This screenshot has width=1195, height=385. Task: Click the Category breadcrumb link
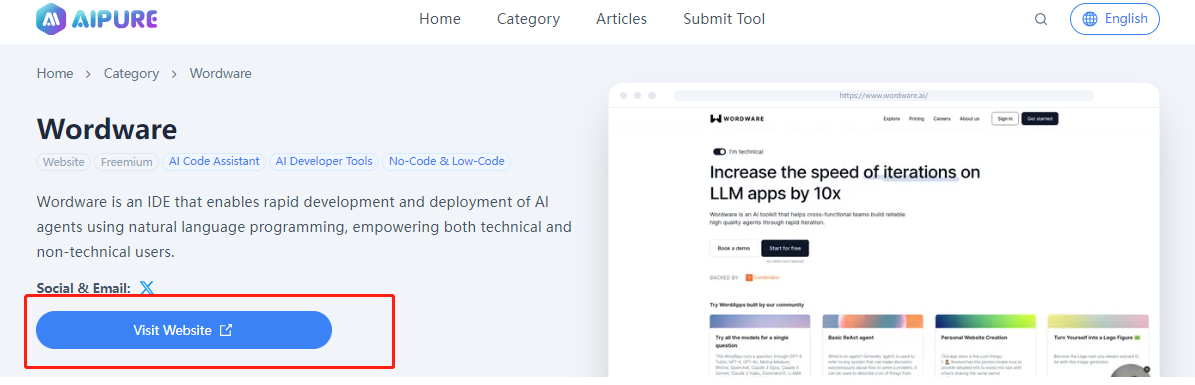[131, 74]
